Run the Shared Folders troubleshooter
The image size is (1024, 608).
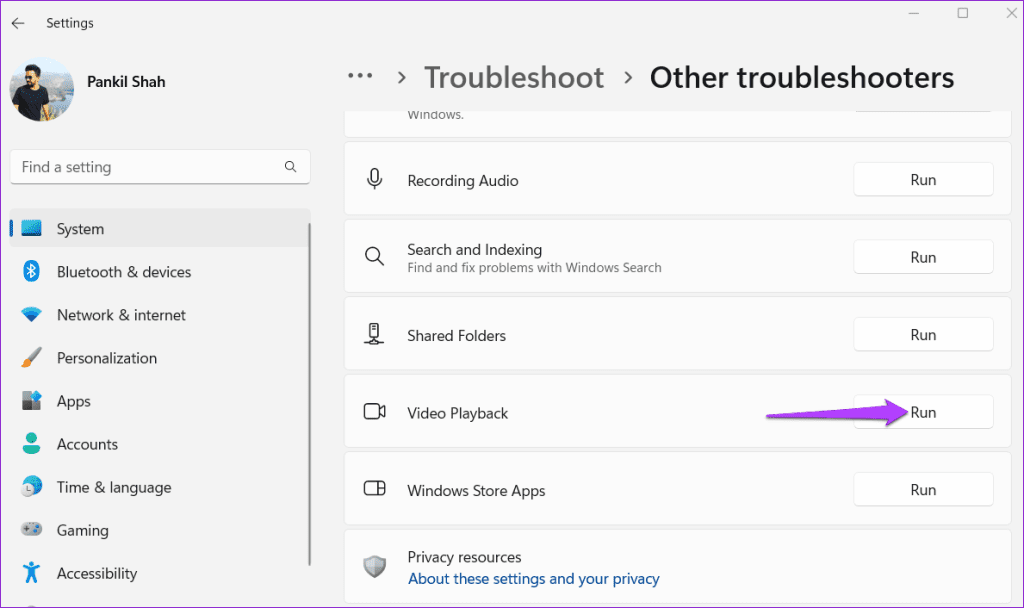[922, 335]
